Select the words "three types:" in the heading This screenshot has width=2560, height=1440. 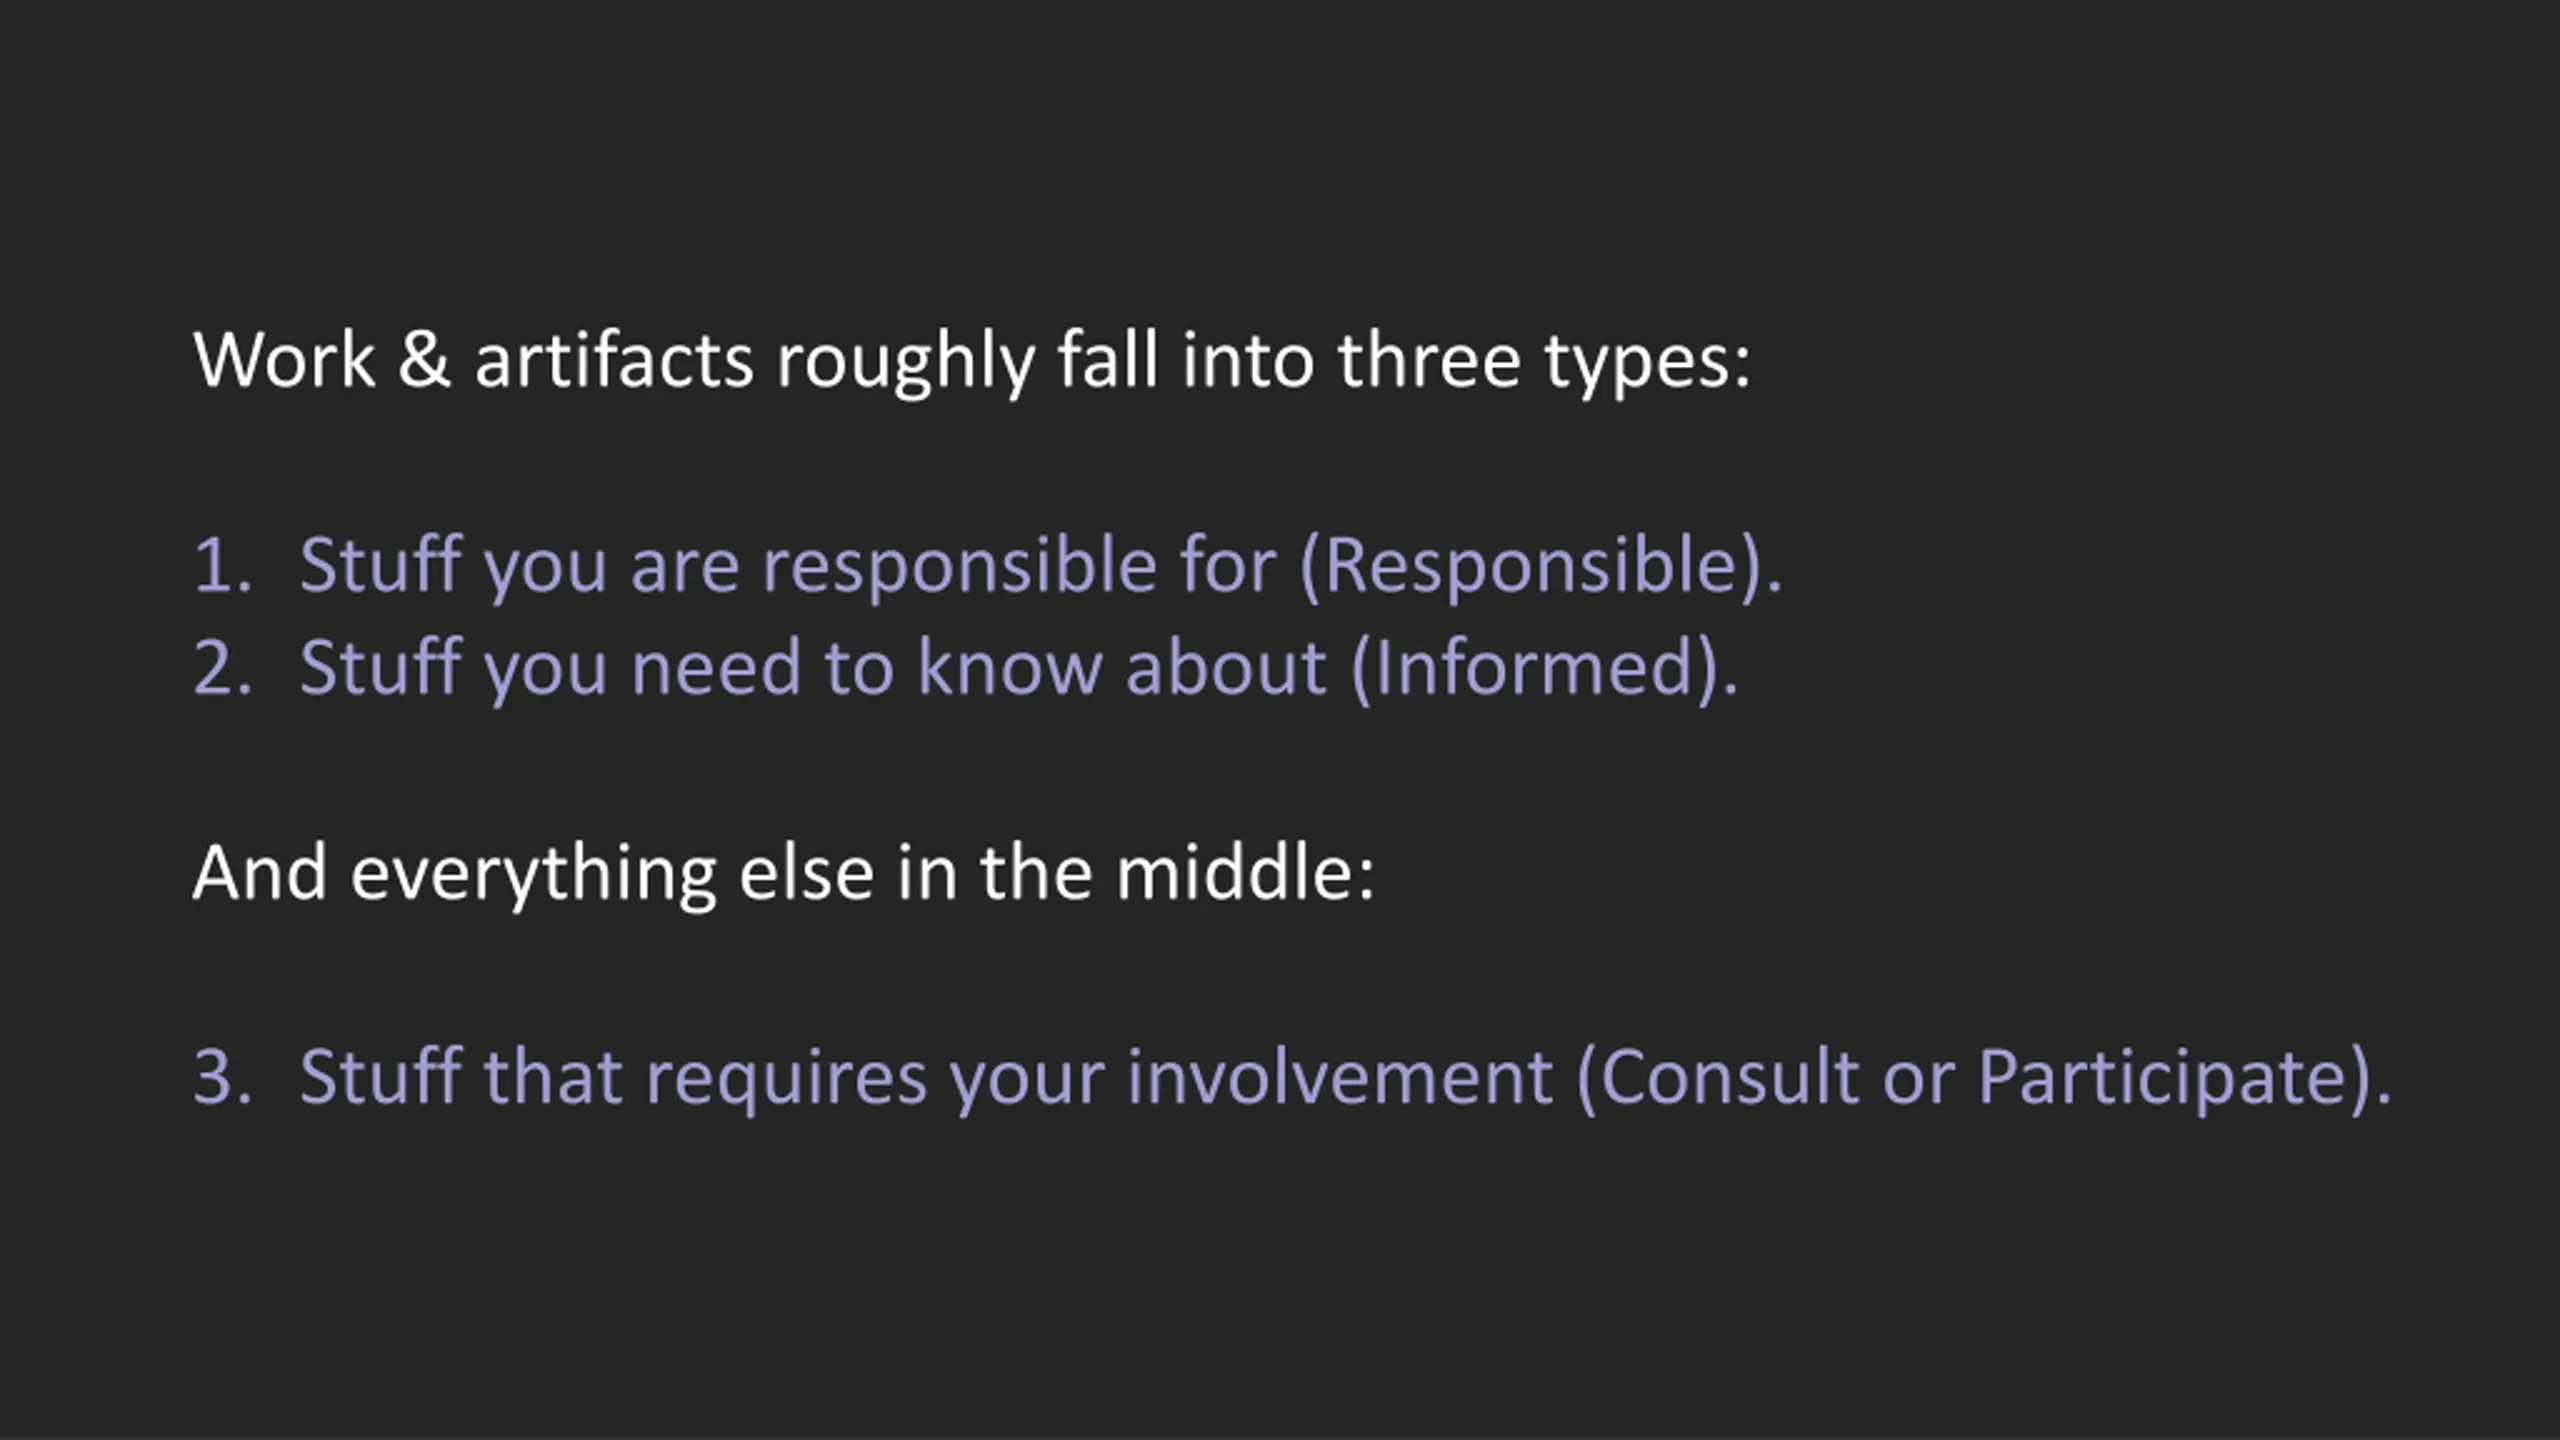(1545, 361)
